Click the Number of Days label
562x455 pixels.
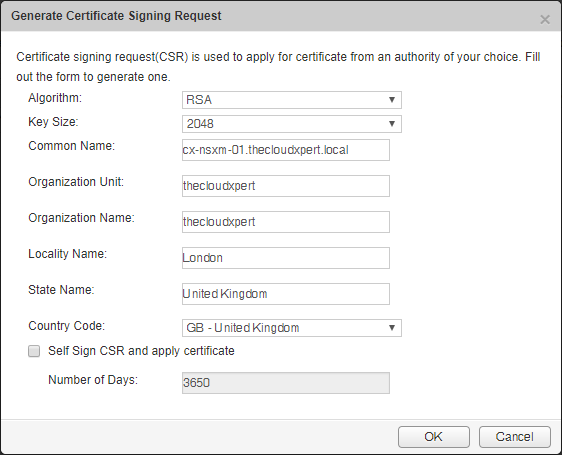93,380
